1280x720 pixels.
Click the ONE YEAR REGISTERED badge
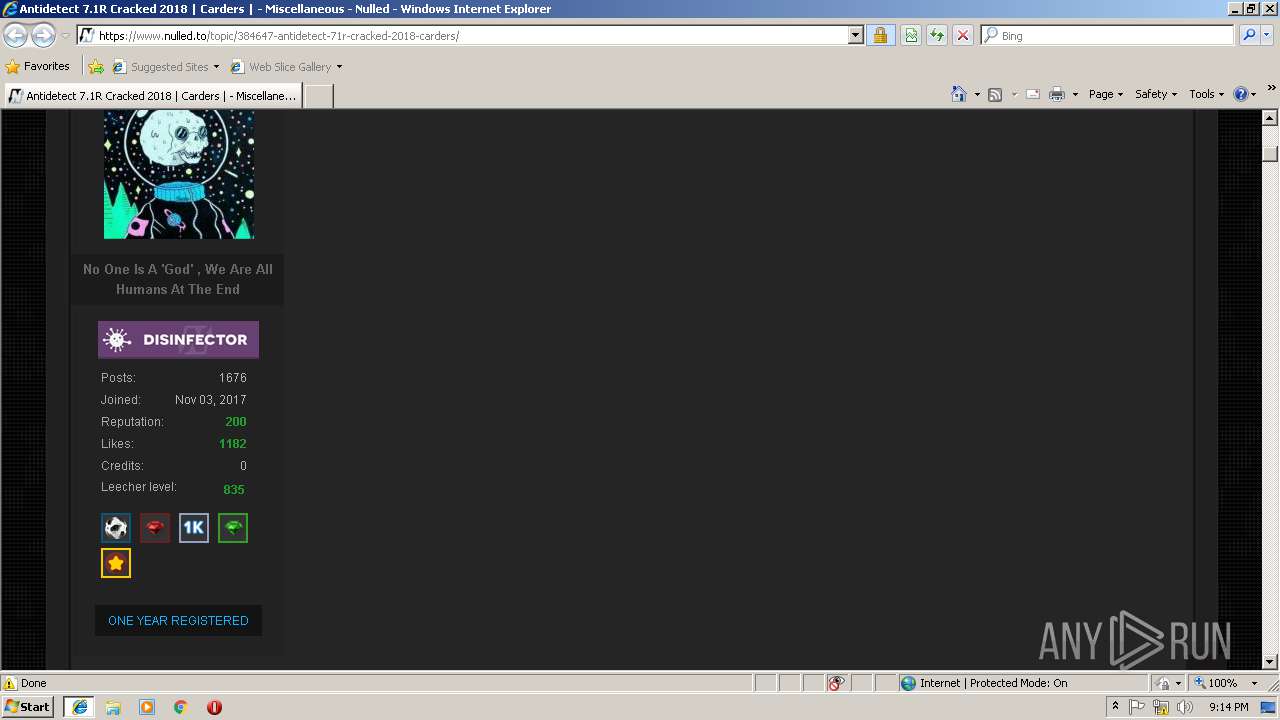tap(178, 620)
